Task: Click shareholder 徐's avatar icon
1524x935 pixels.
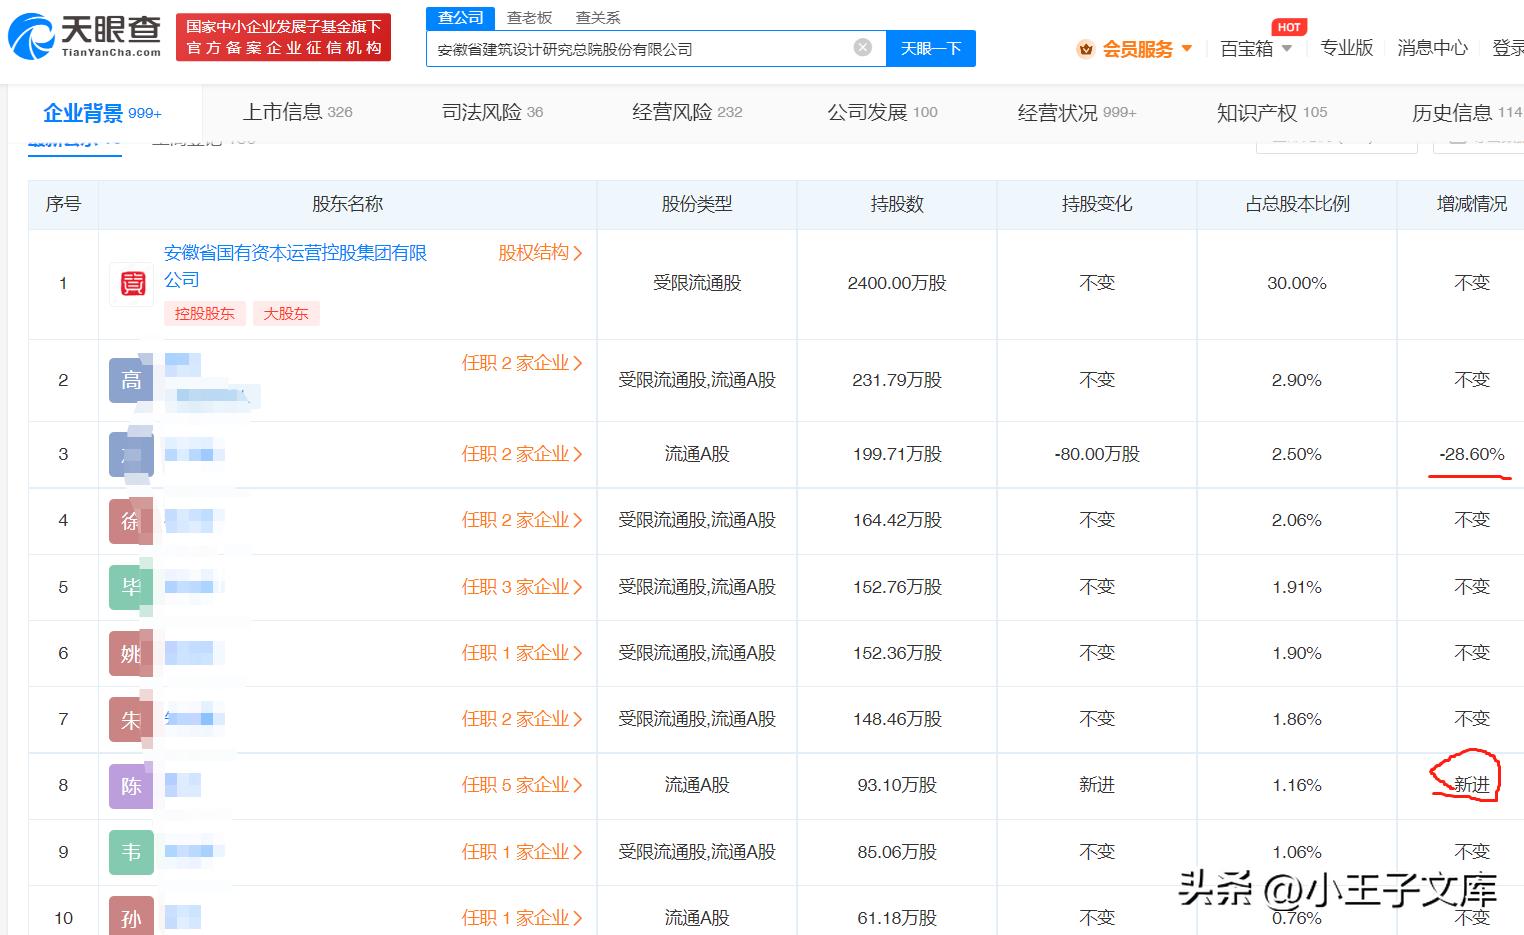Action: click(x=130, y=521)
